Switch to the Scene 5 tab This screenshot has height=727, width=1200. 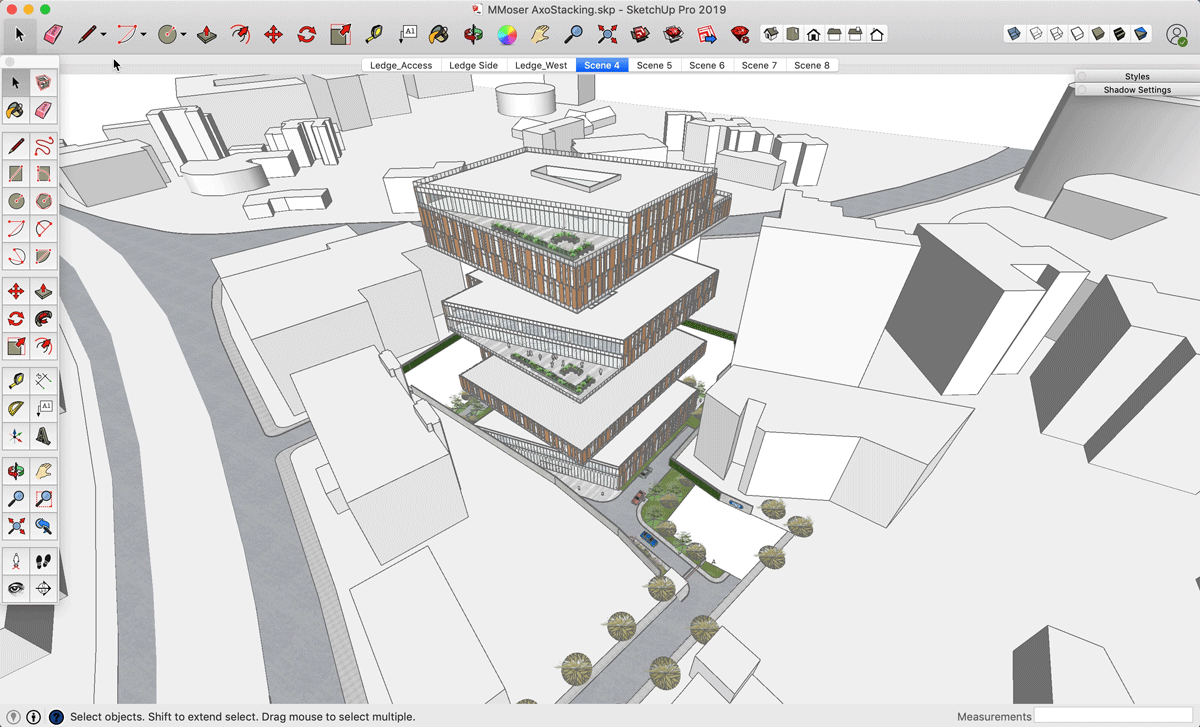[654, 65]
